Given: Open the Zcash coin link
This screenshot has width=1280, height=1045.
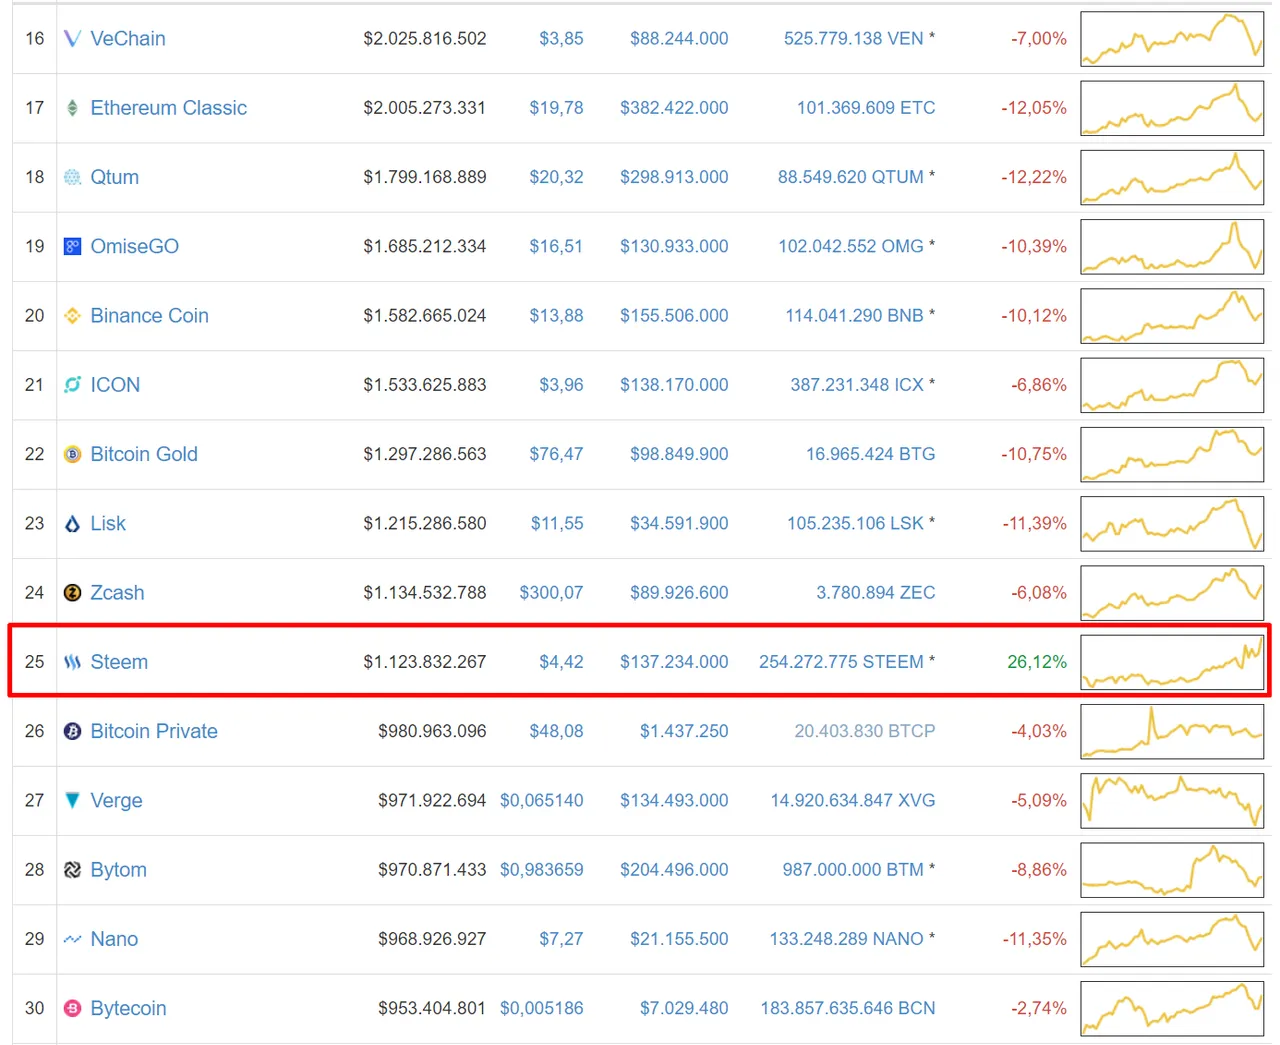Looking at the screenshot, I should pyautogui.click(x=117, y=593).
